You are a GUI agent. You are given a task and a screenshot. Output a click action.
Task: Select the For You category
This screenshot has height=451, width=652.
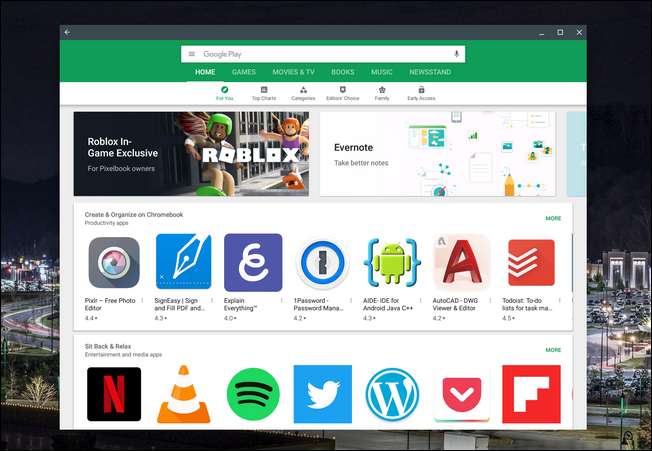coord(225,94)
